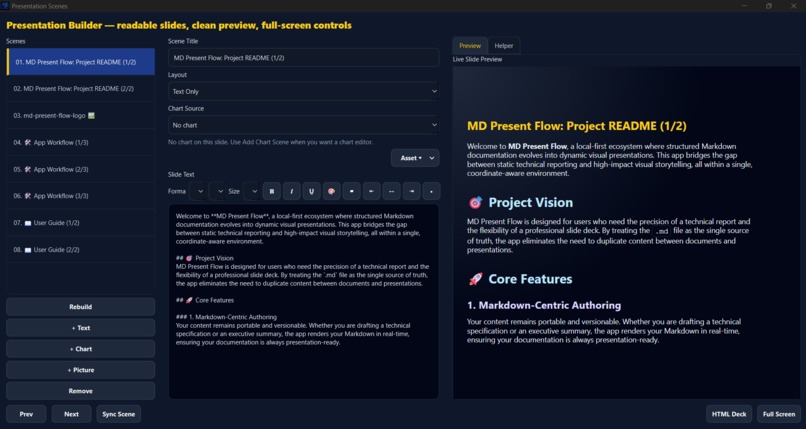This screenshot has width=806, height=429.
Task: Open the Size dropdown
Action: pos(251,191)
